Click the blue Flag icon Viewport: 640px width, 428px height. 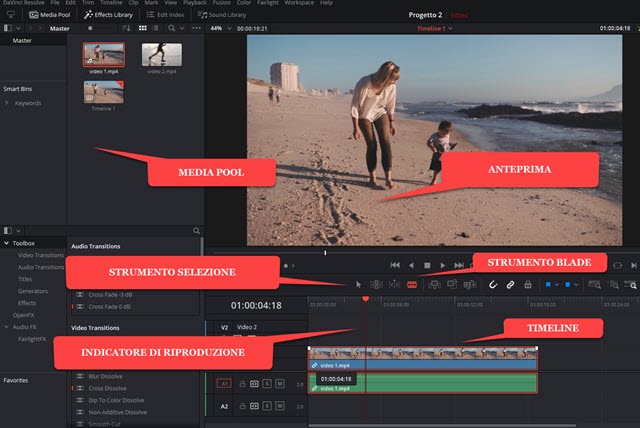click(548, 284)
